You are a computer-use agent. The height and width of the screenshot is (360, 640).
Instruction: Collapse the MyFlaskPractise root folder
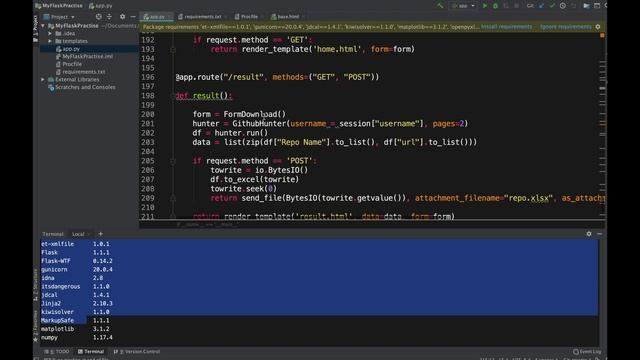coord(43,26)
